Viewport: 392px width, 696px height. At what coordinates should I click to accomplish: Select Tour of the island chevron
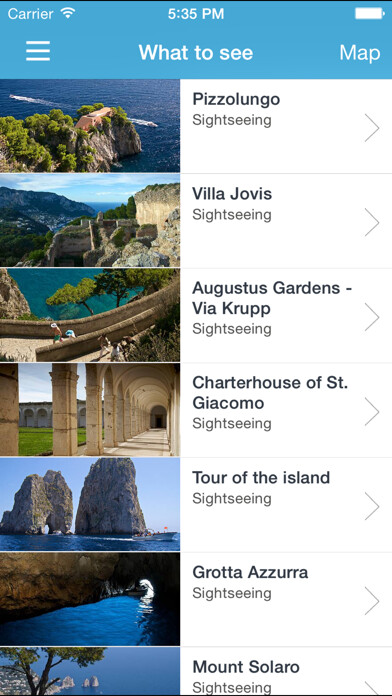[x=372, y=506]
